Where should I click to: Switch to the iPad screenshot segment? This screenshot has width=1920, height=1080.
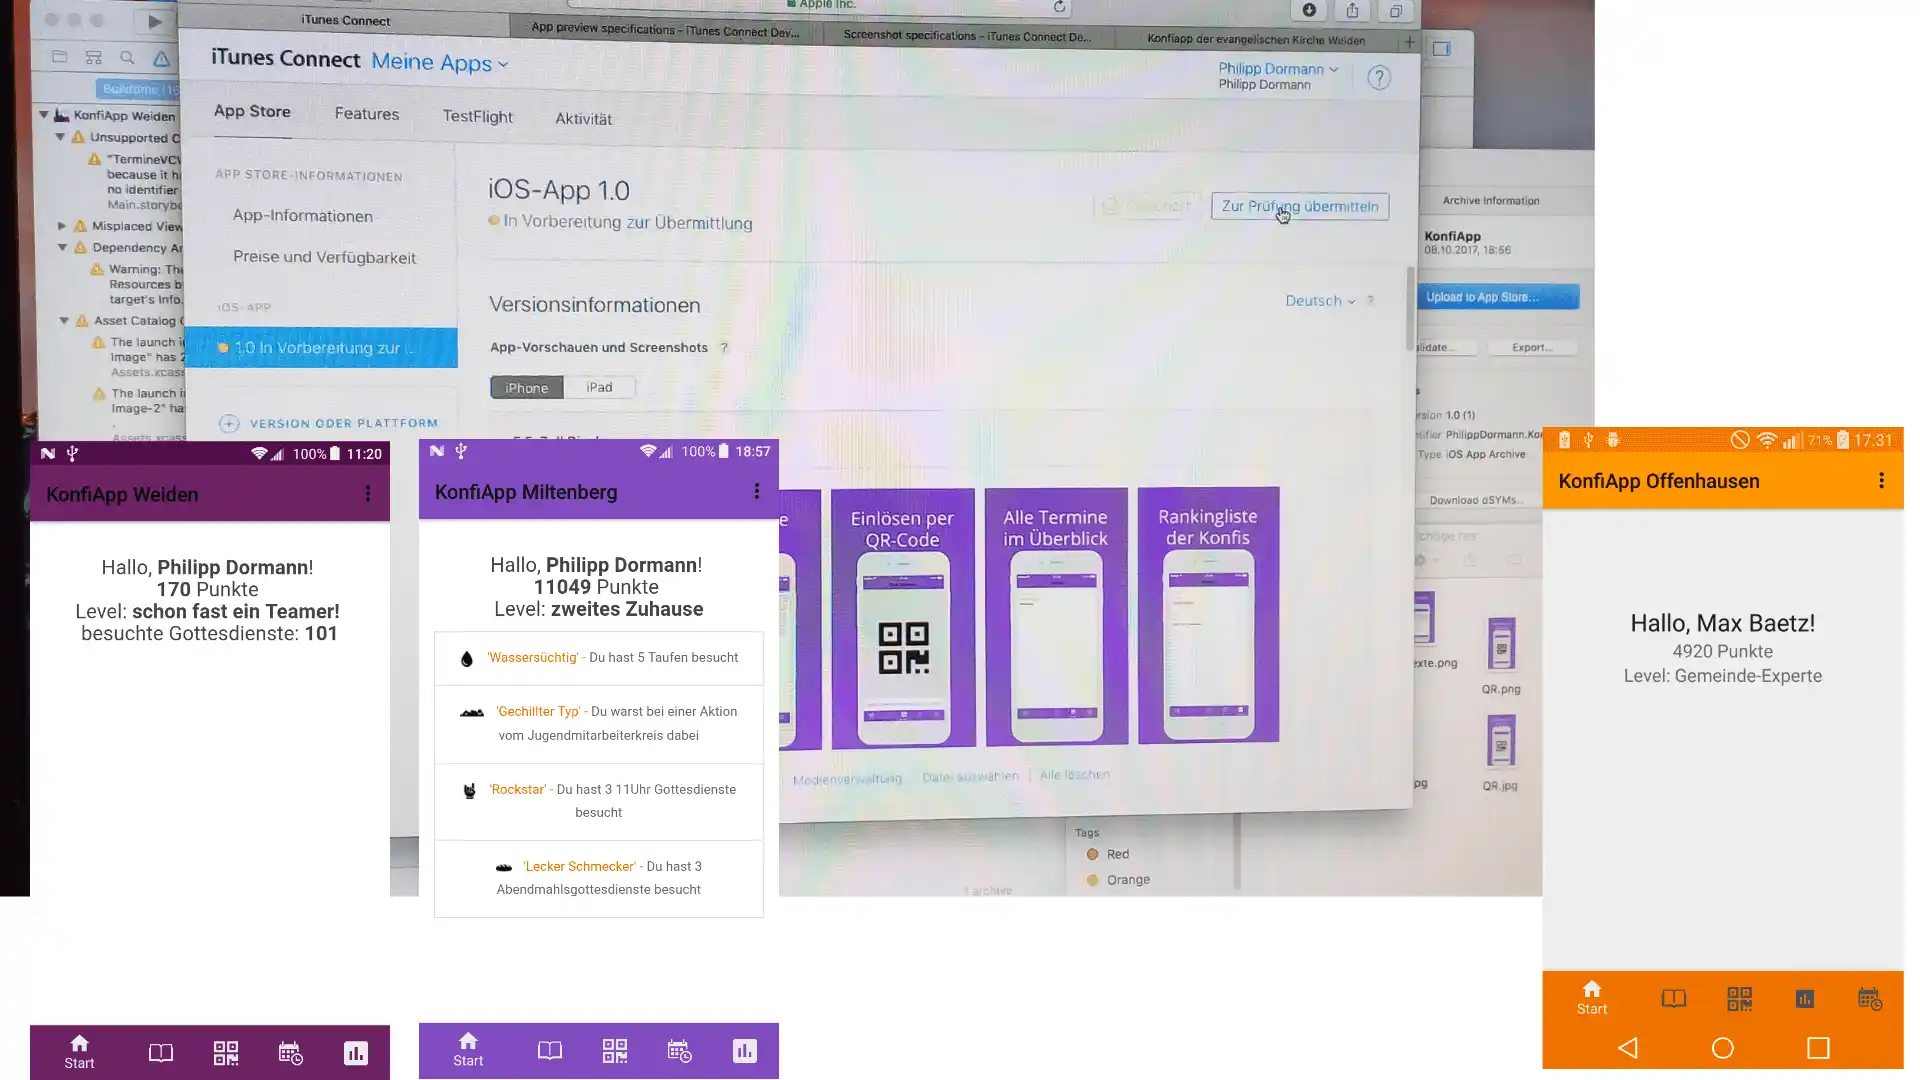click(x=599, y=387)
